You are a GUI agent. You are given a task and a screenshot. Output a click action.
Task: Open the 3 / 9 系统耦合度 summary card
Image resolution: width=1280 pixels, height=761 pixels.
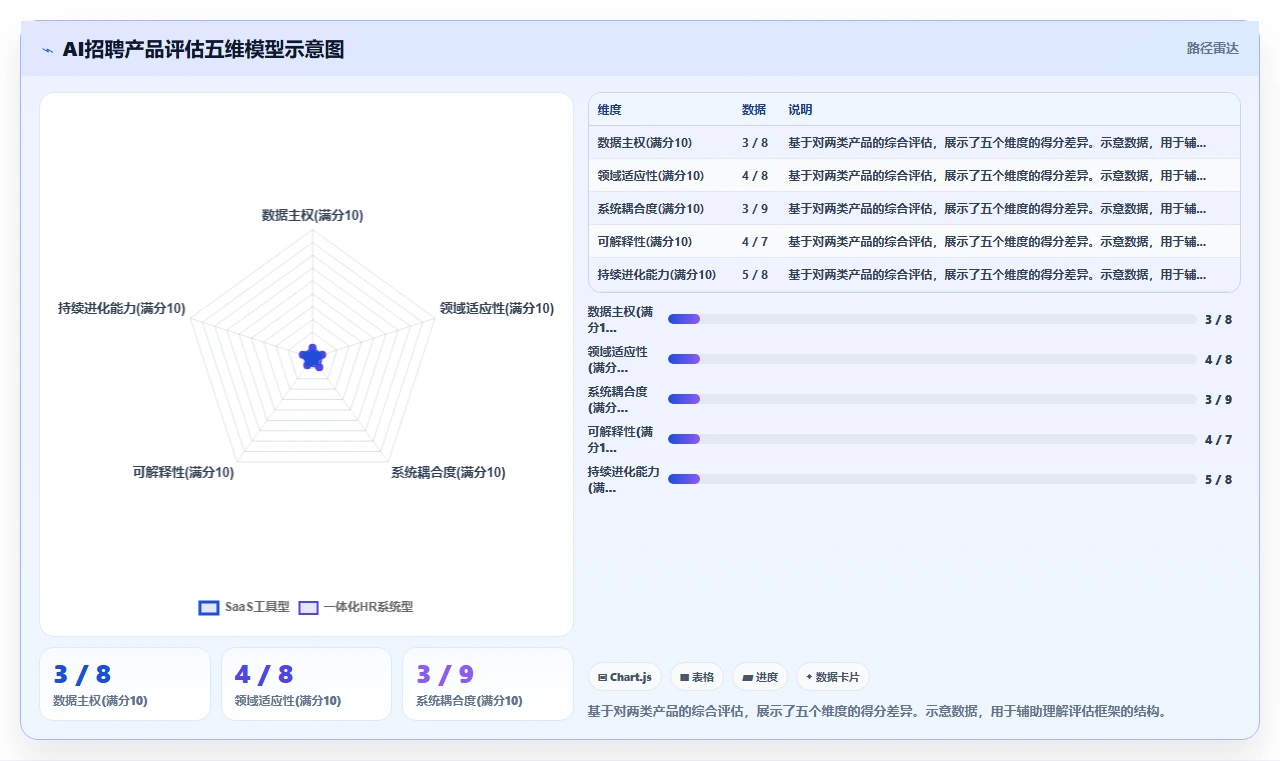point(488,684)
